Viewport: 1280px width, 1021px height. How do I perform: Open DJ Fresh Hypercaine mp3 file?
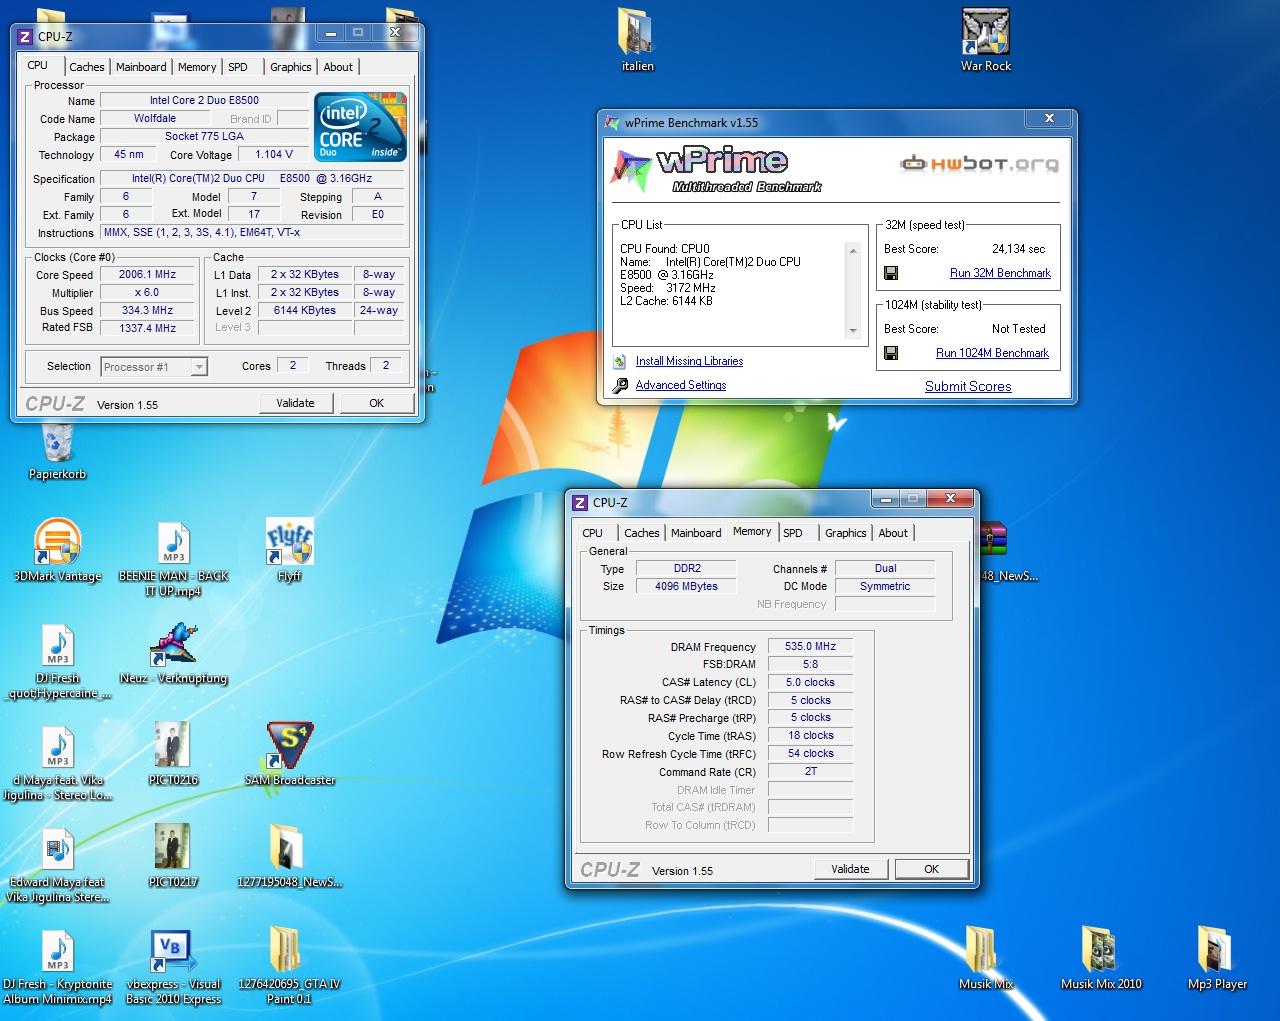[x=58, y=645]
